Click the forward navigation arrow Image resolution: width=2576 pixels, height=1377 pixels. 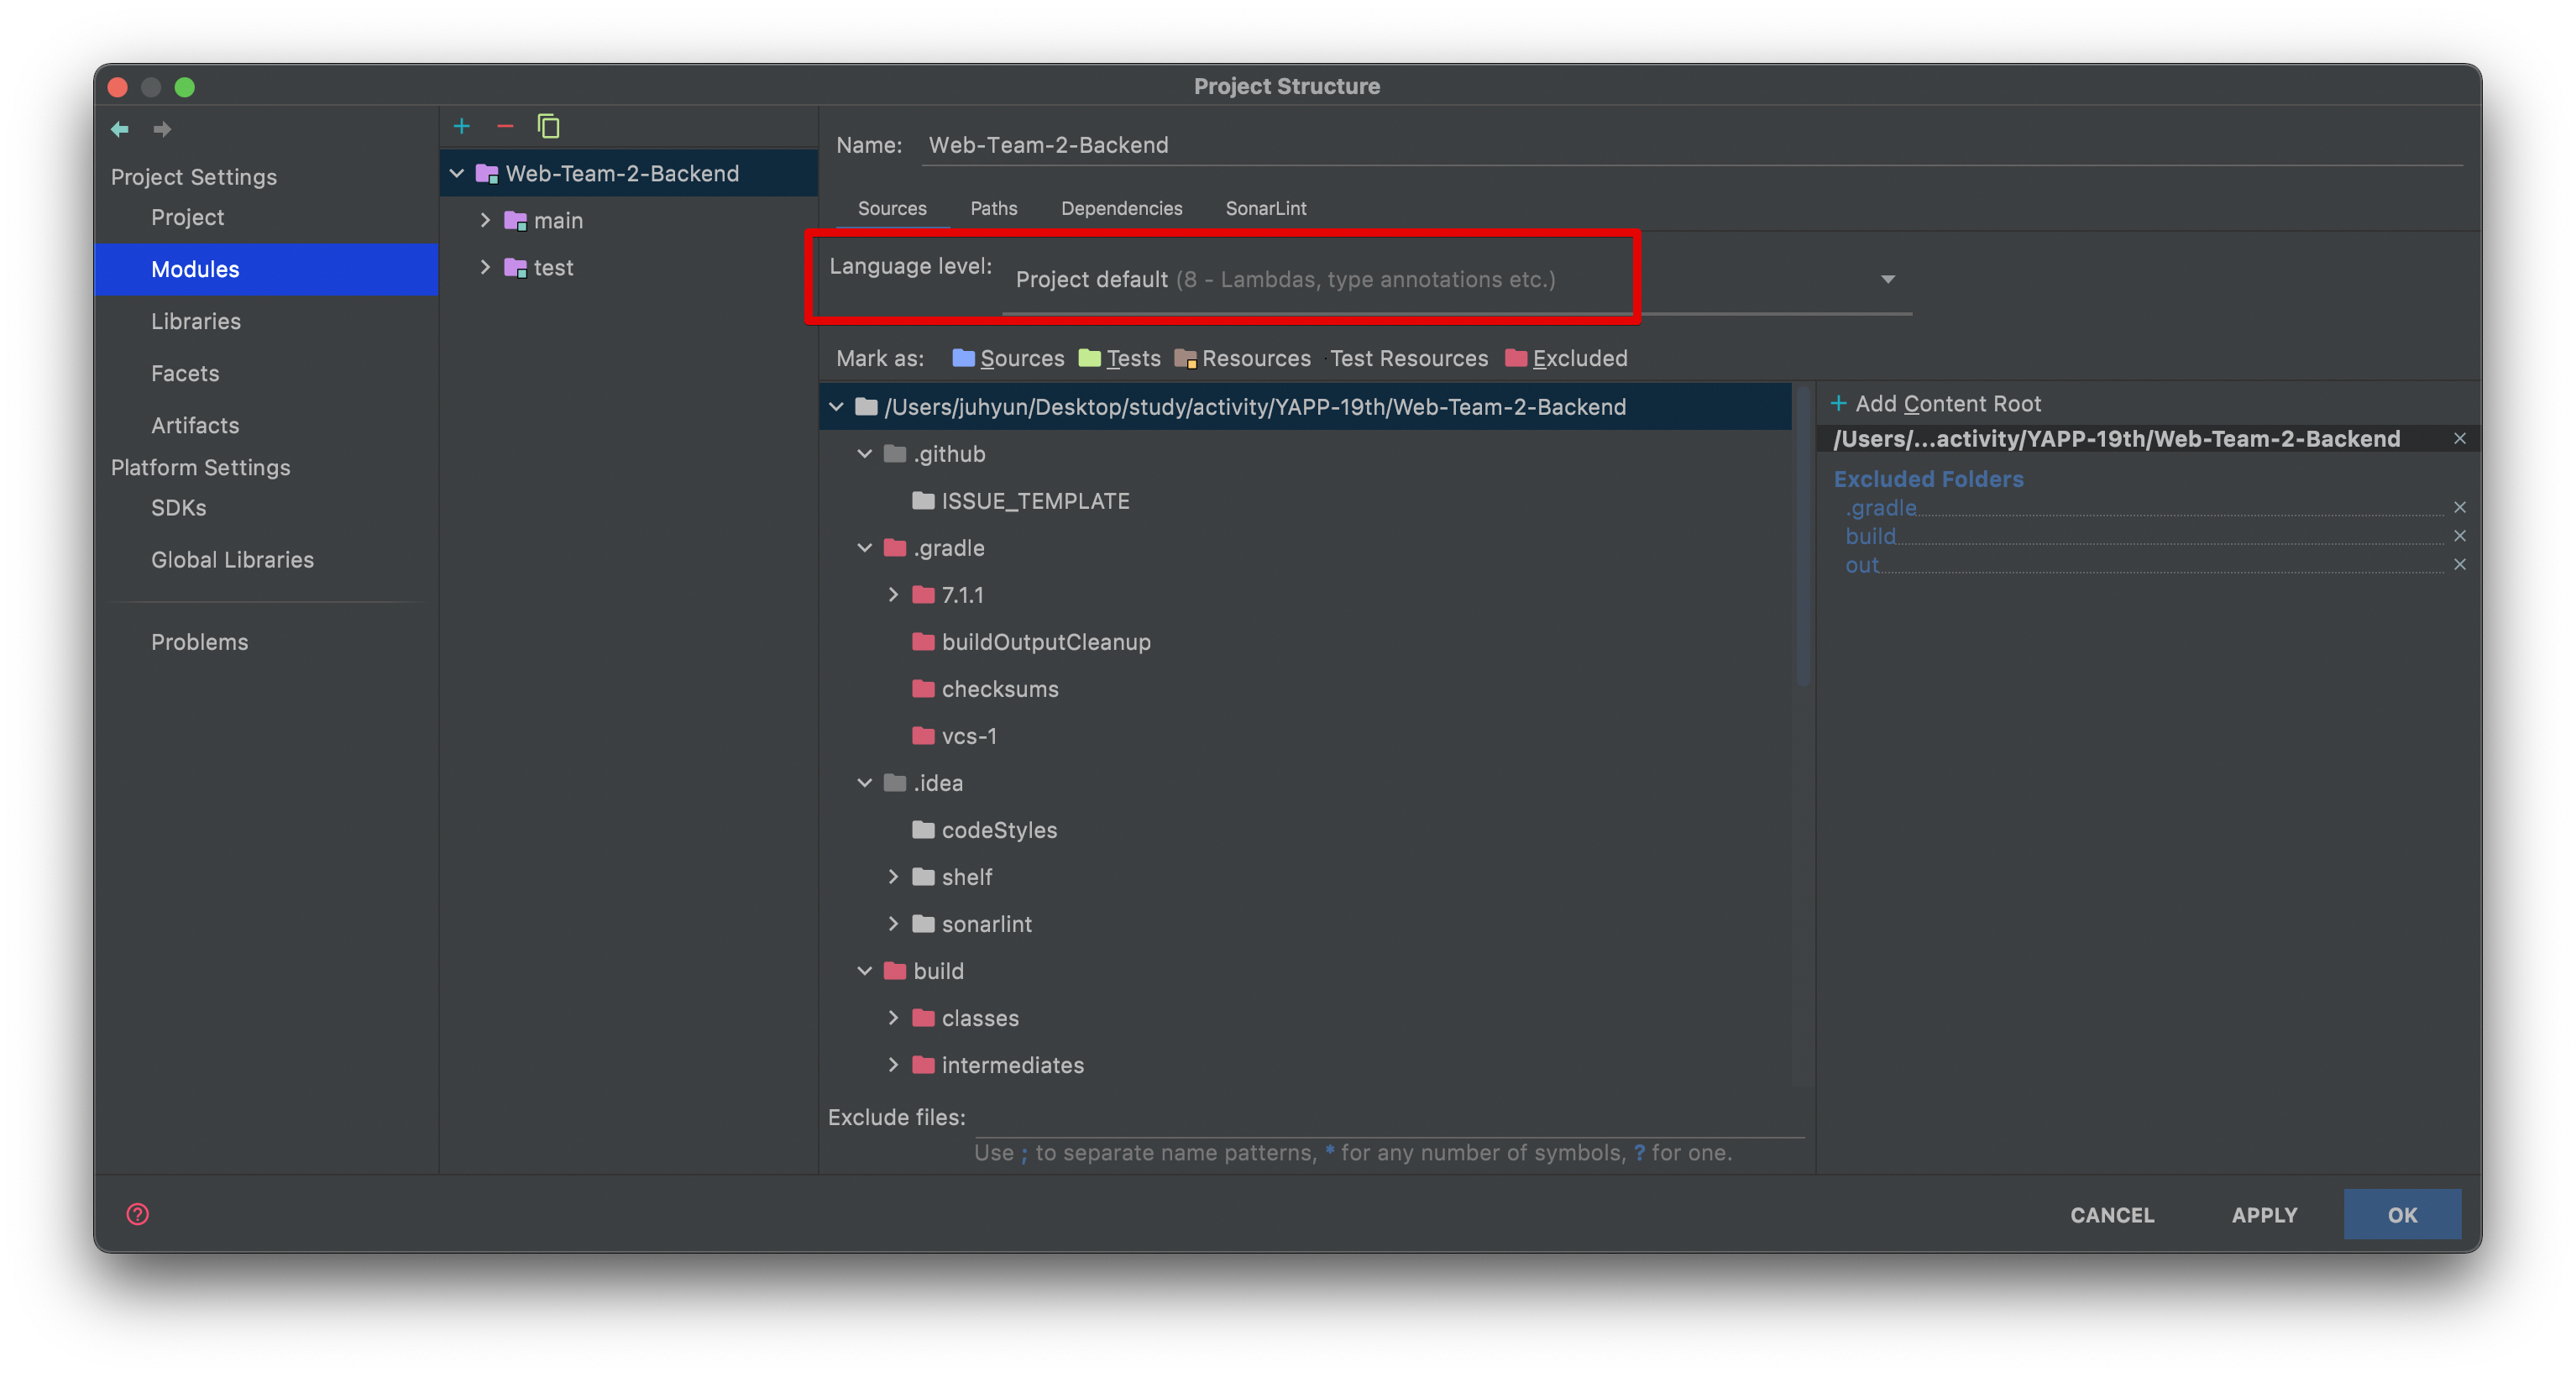point(162,129)
